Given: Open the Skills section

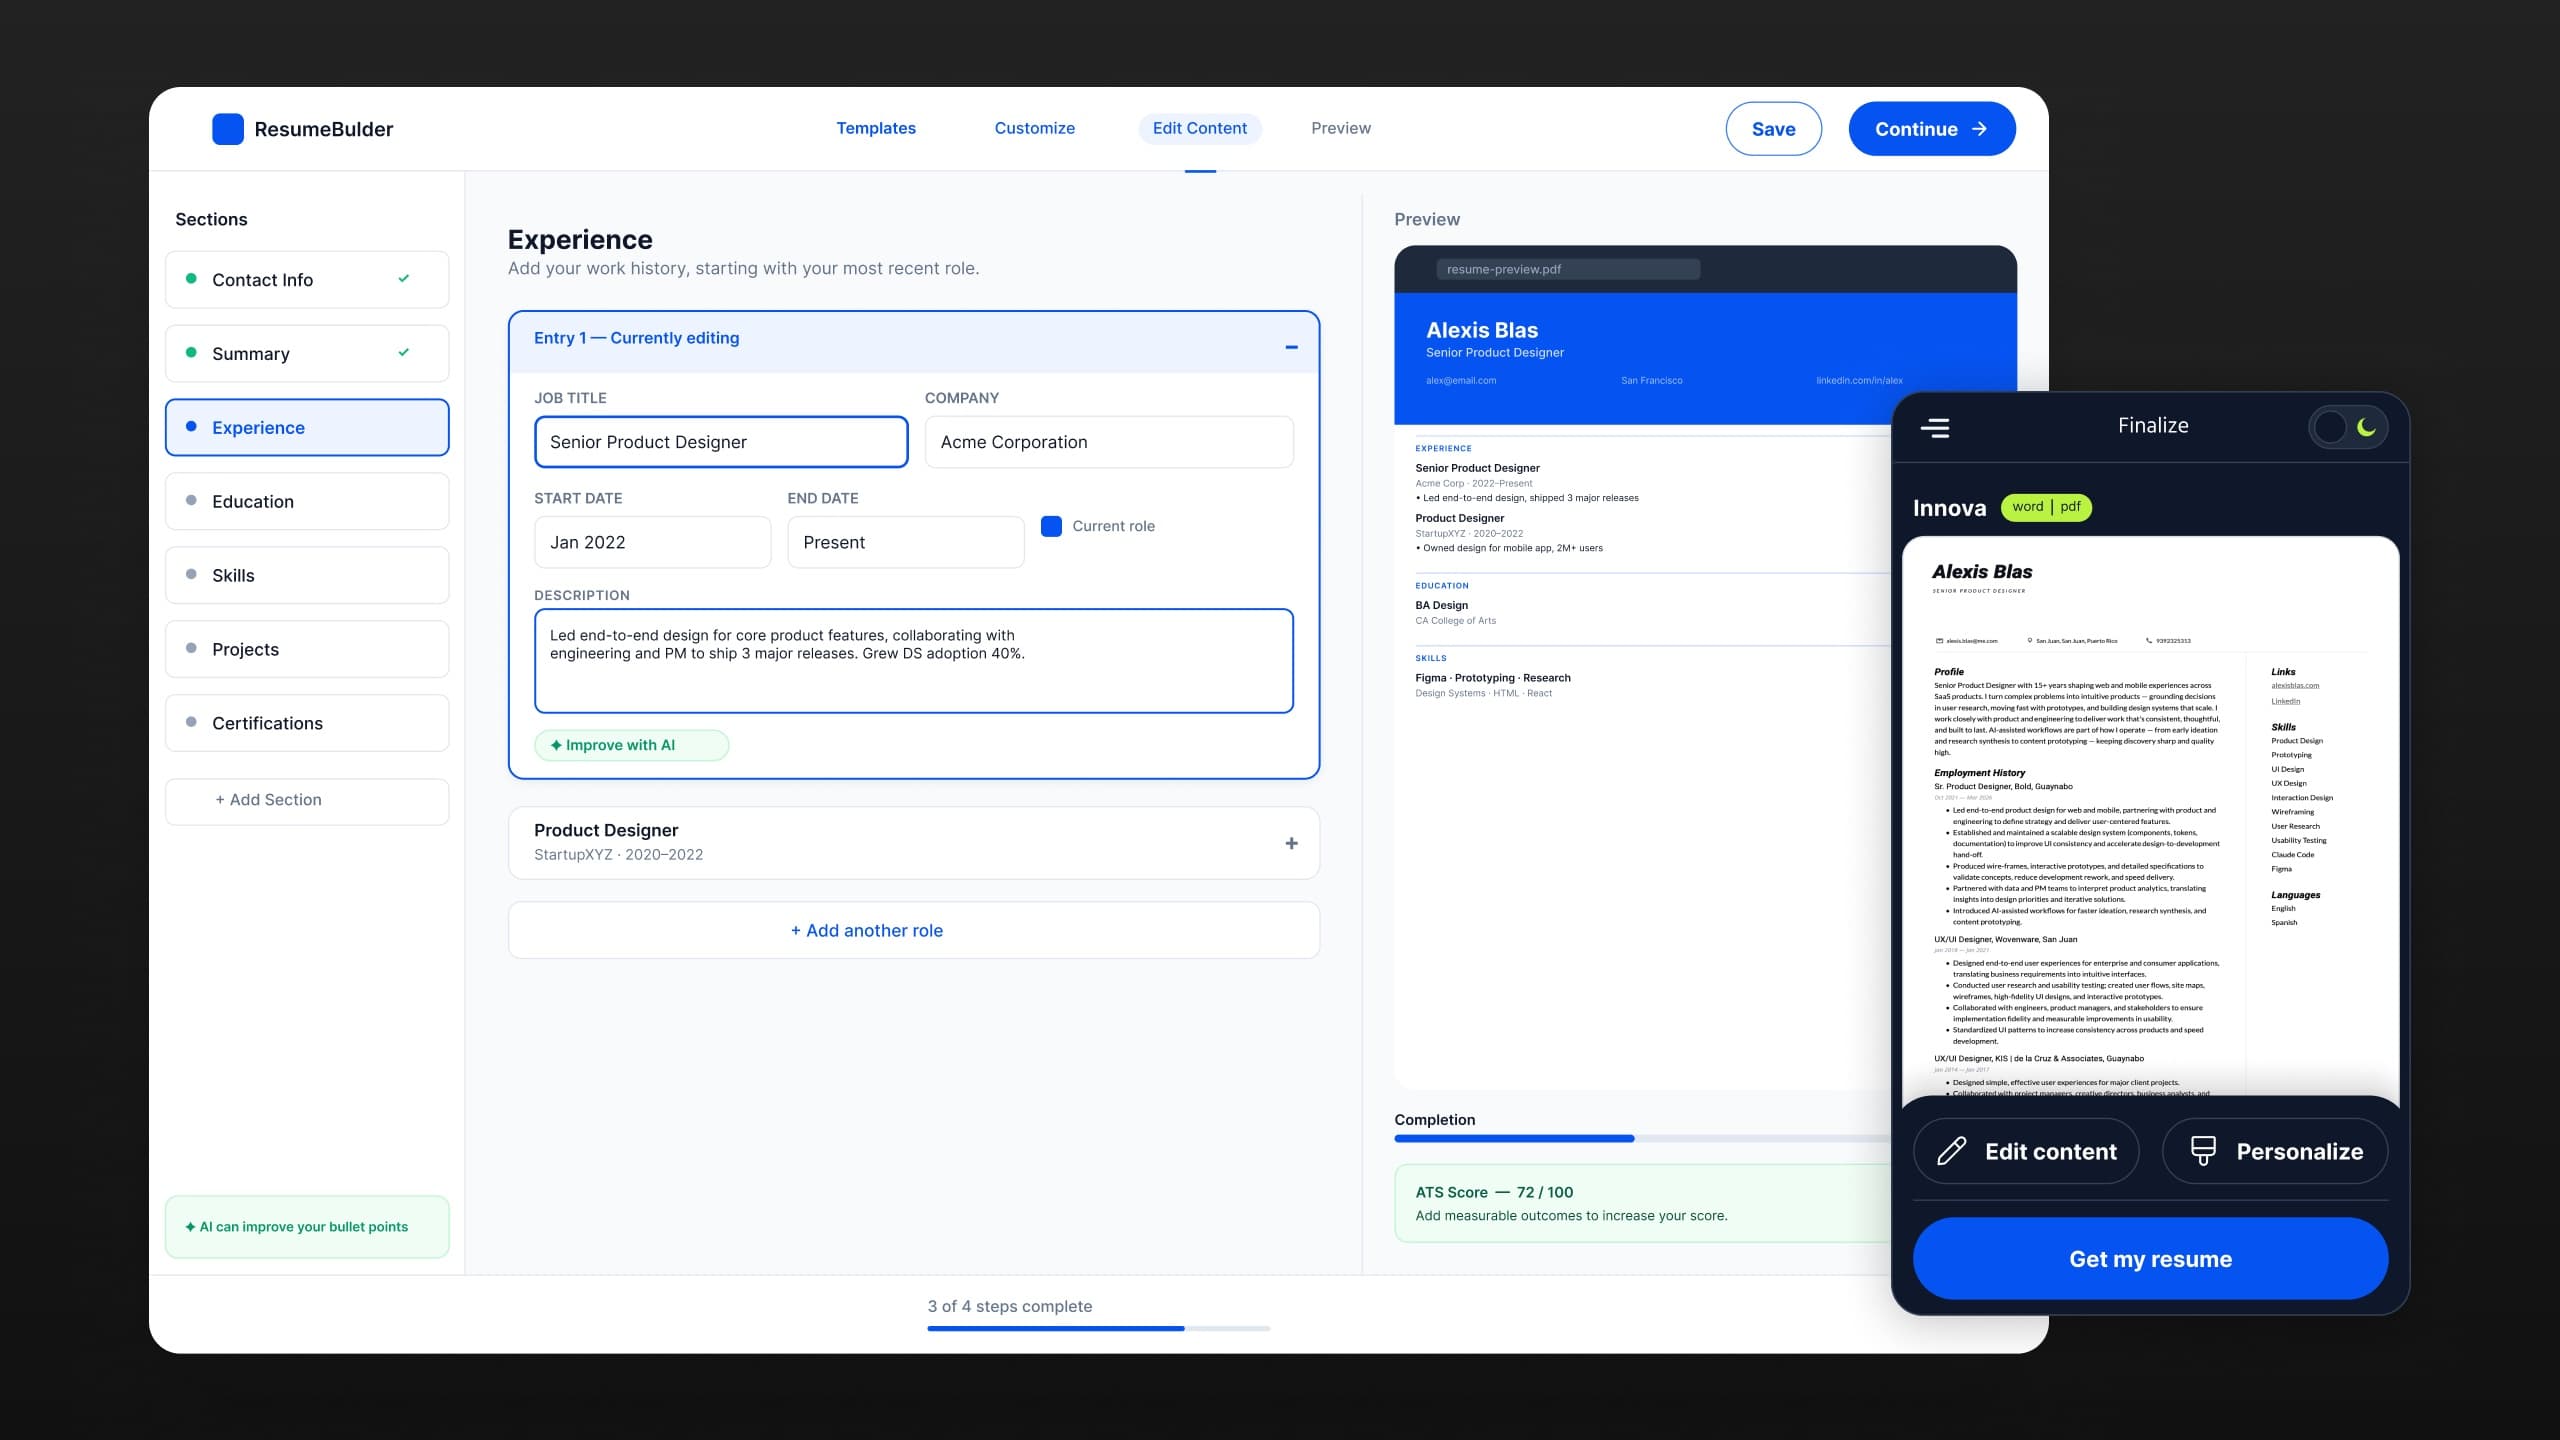Looking at the screenshot, I should (x=307, y=575).
